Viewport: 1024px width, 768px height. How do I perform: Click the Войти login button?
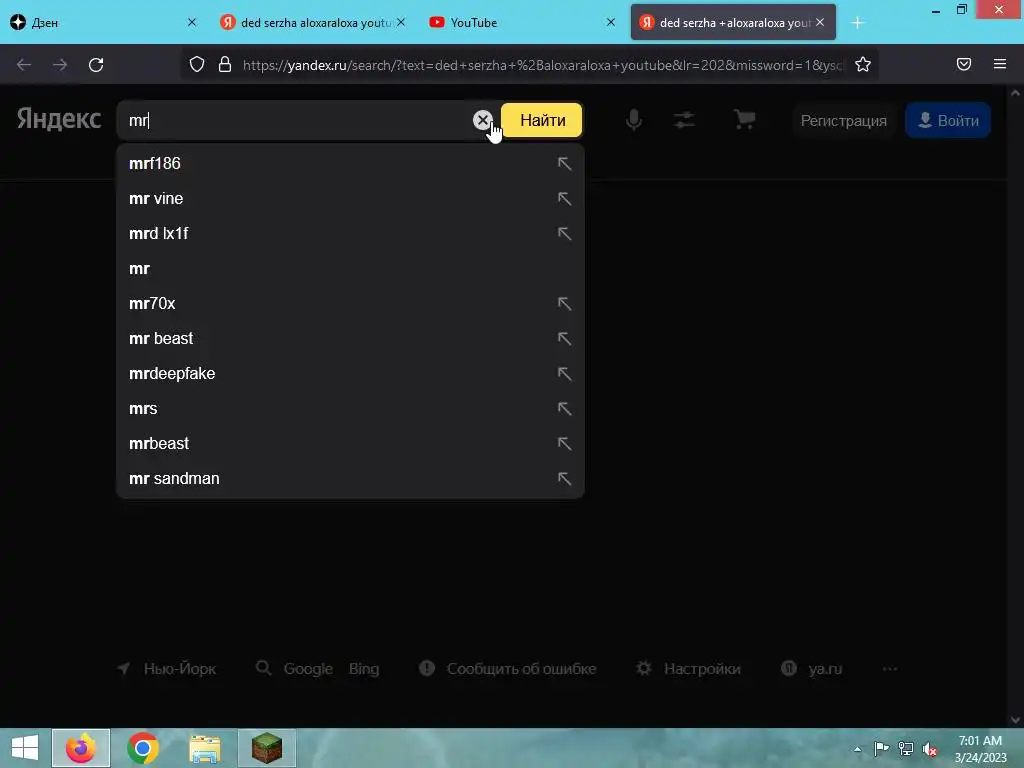pyautogui.click(x=948, y=121)
